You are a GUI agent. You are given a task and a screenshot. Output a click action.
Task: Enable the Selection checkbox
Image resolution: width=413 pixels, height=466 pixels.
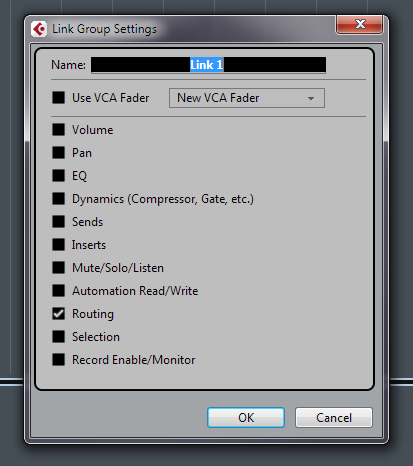pyautogui.click(x=58, y=337)
